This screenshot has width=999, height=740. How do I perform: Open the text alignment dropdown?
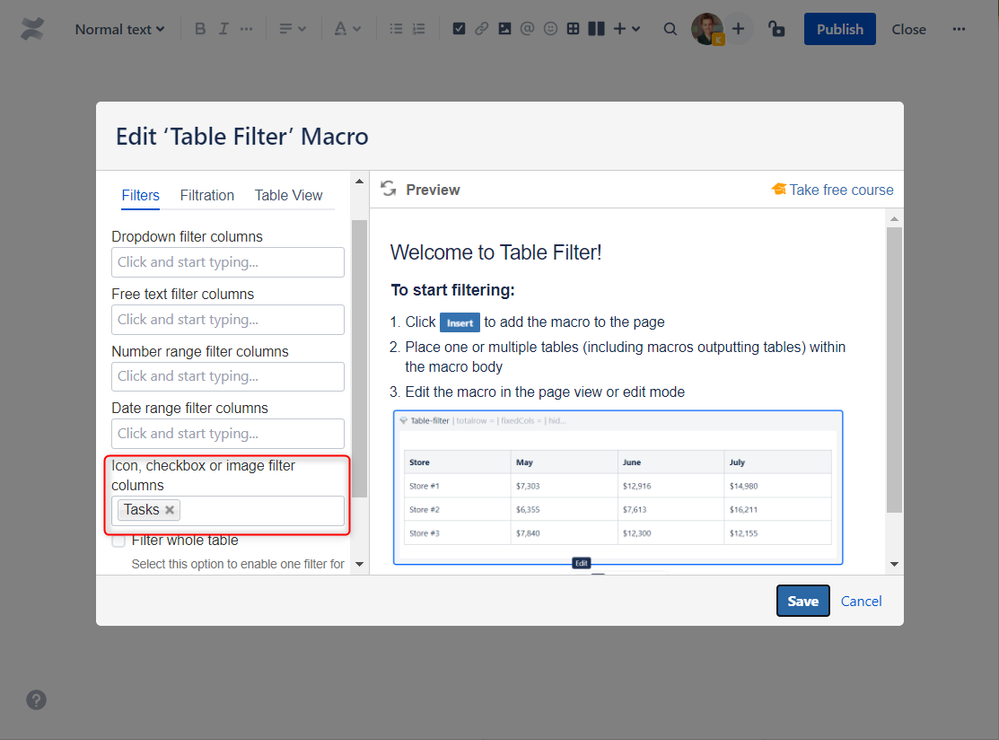pos(292,29)
